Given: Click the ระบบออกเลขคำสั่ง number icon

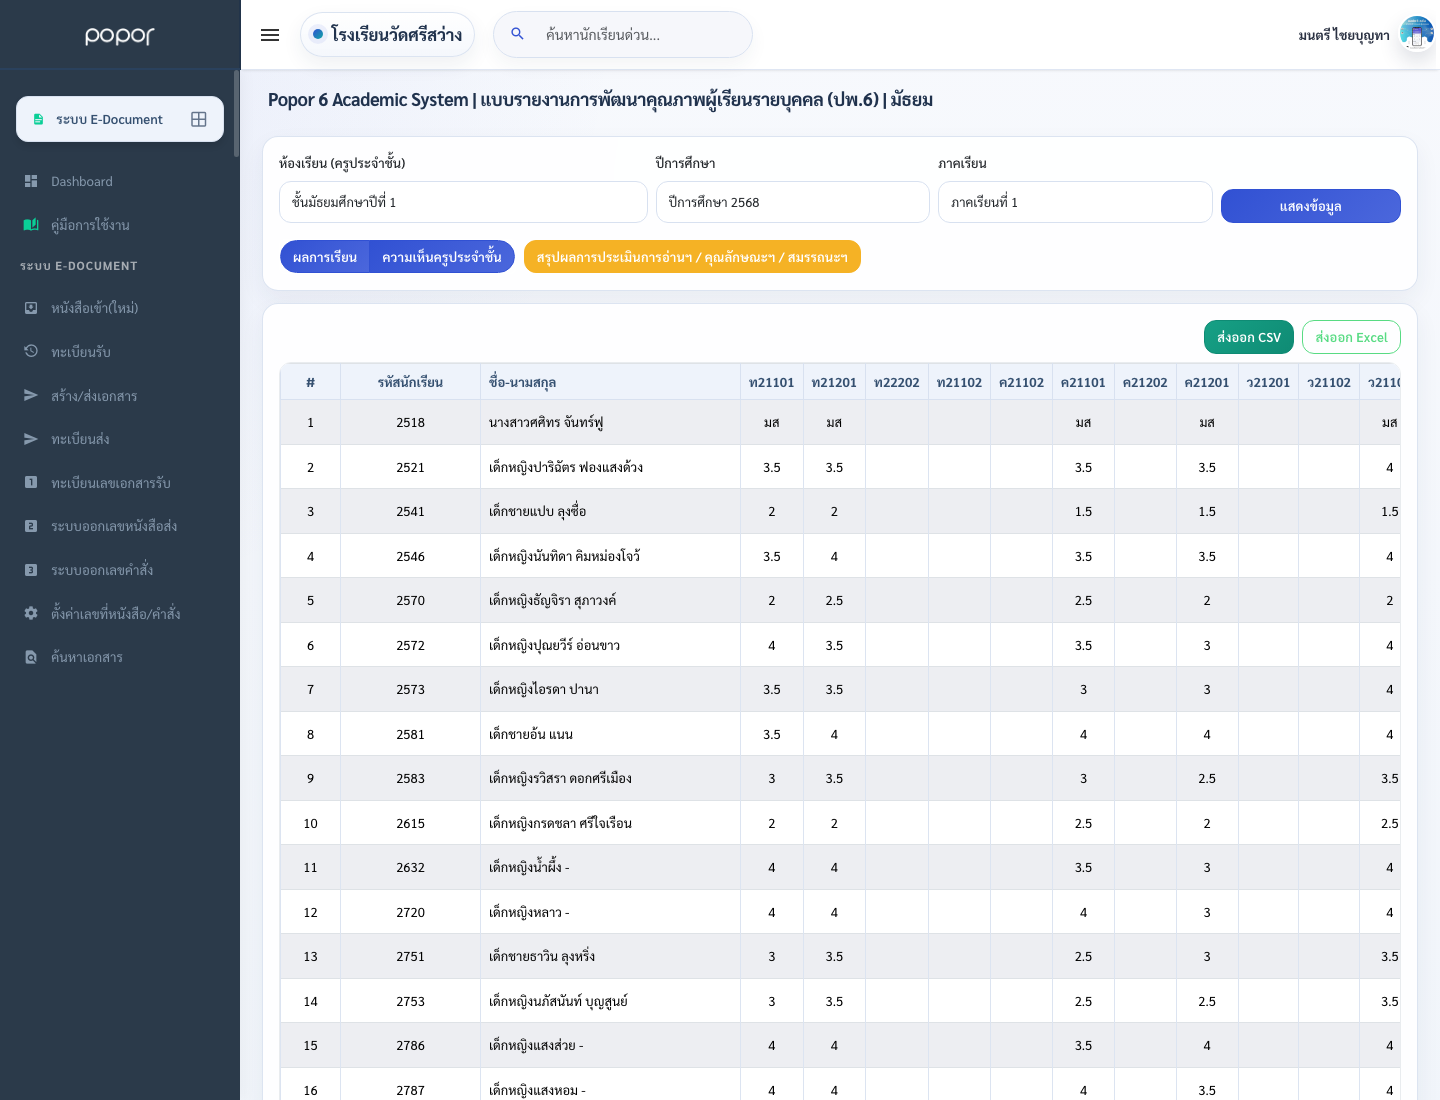Looking at the screenshot, I should (31, 570).
